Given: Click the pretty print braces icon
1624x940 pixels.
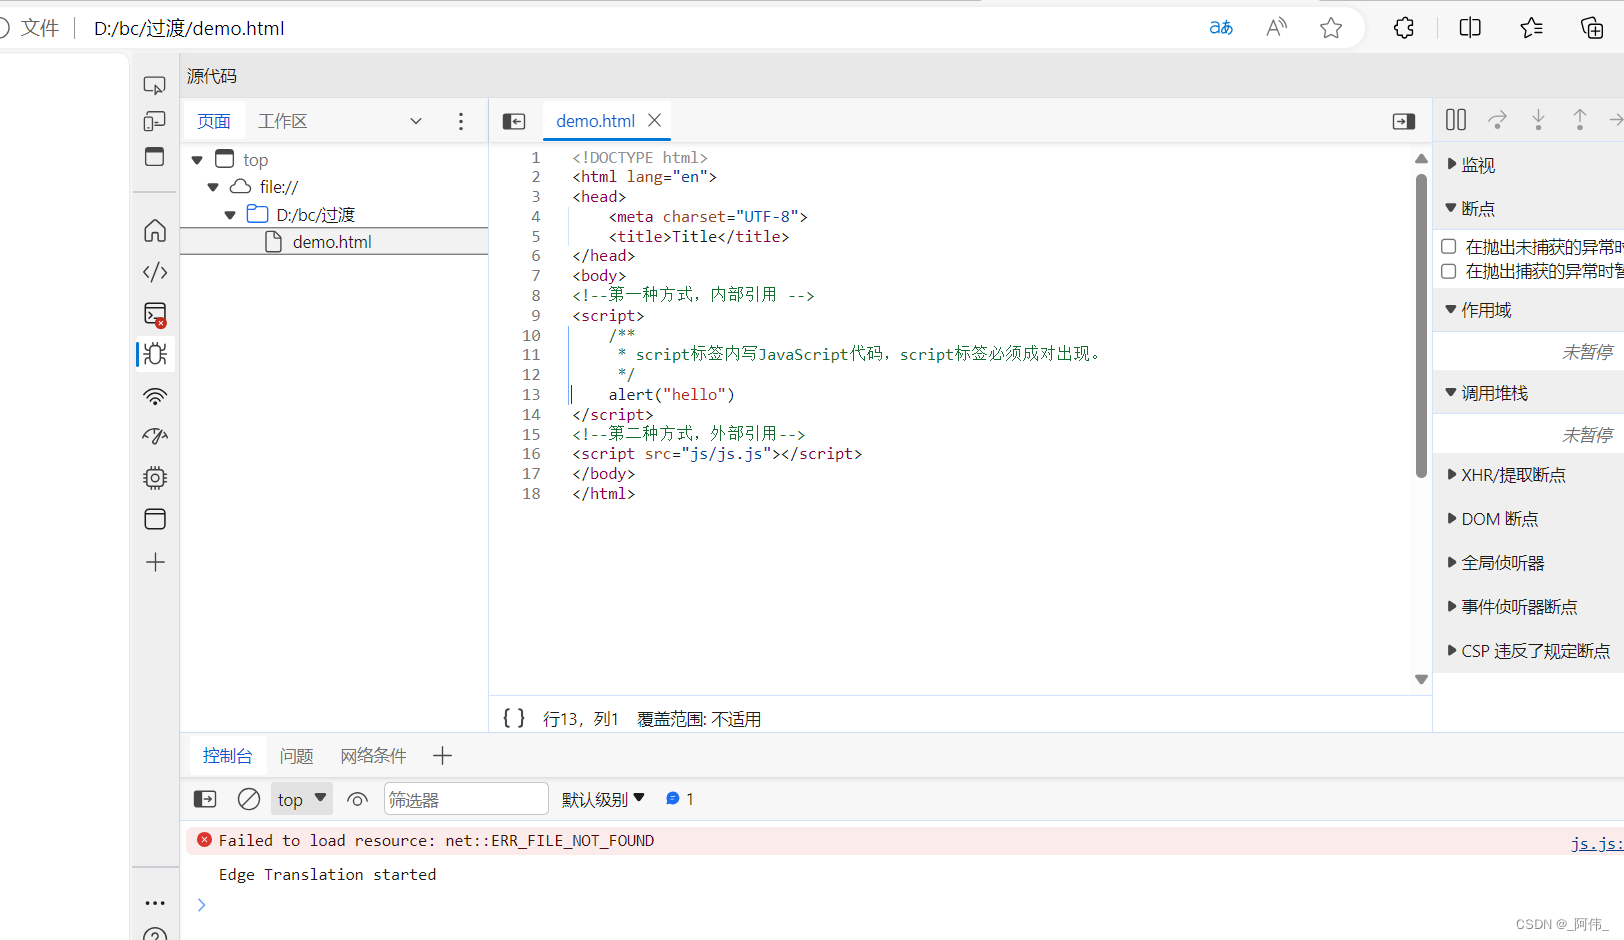Looking at the screenshot, I should click(514, 718).
